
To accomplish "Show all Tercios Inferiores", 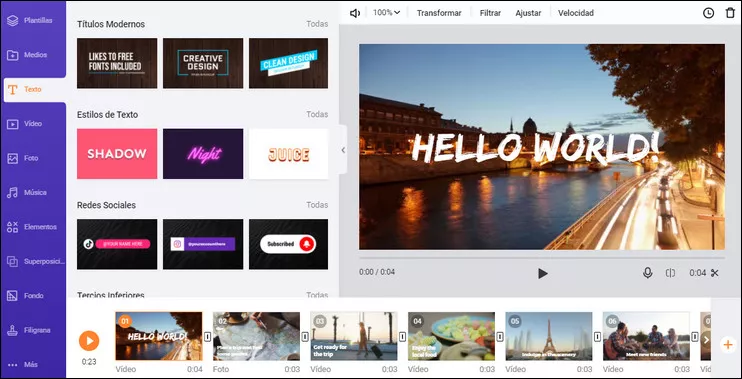I will [317, 295].
